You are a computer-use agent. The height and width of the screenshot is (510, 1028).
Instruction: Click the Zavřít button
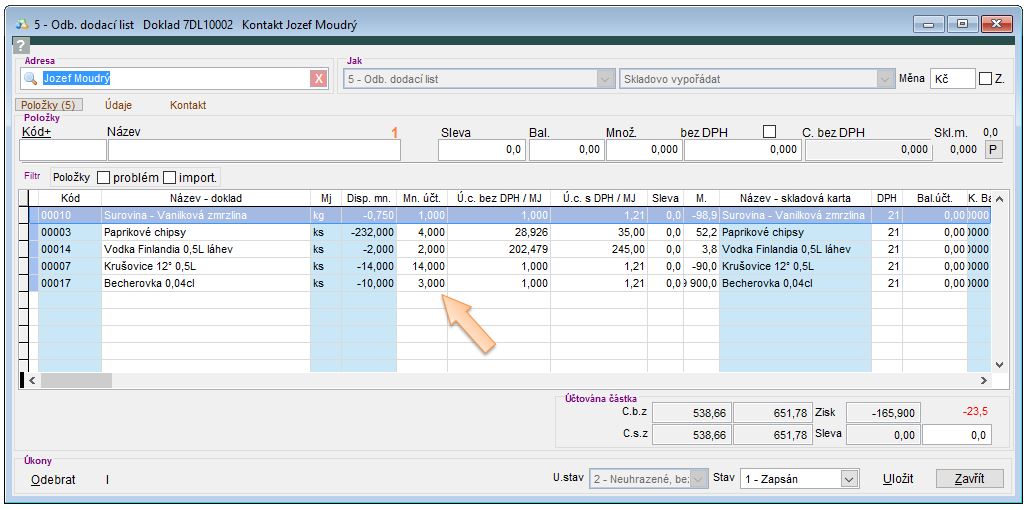tap(969, 479)
